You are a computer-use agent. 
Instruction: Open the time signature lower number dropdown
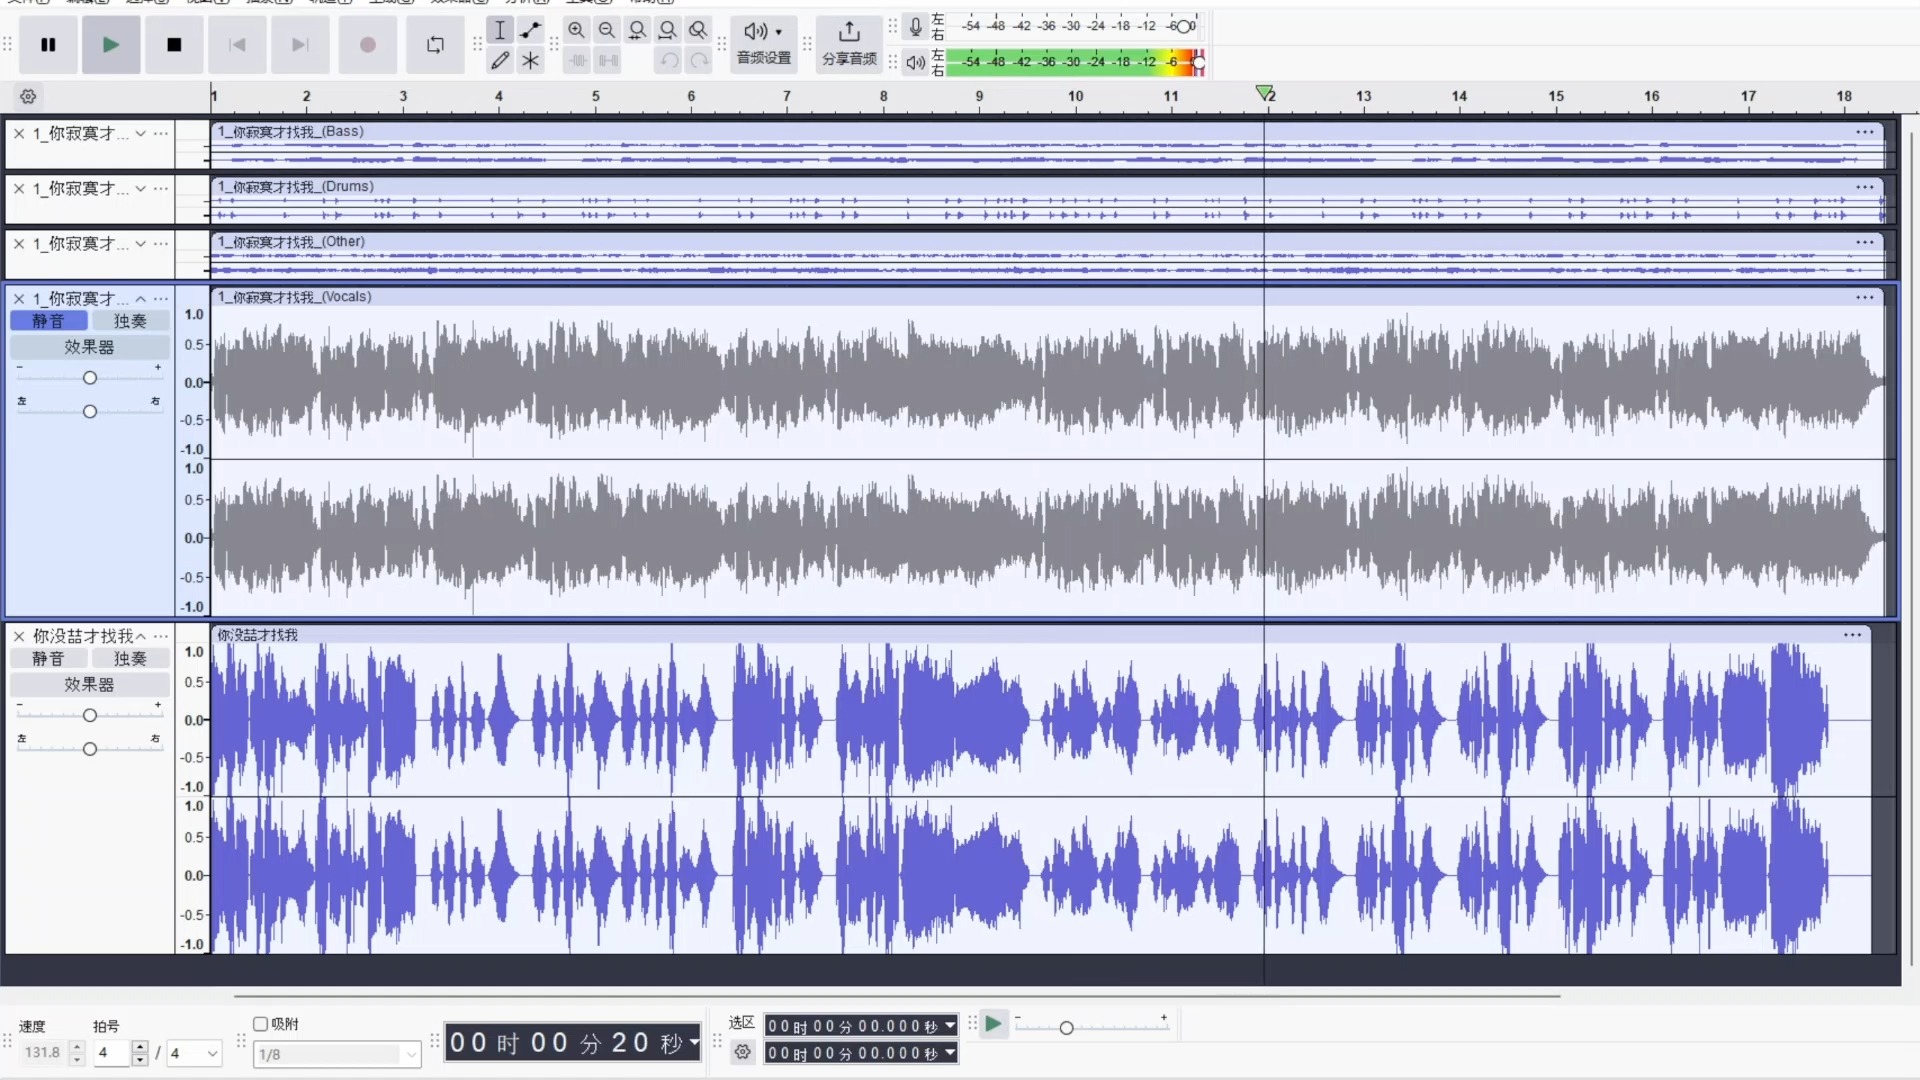(x=194, y=1053)
